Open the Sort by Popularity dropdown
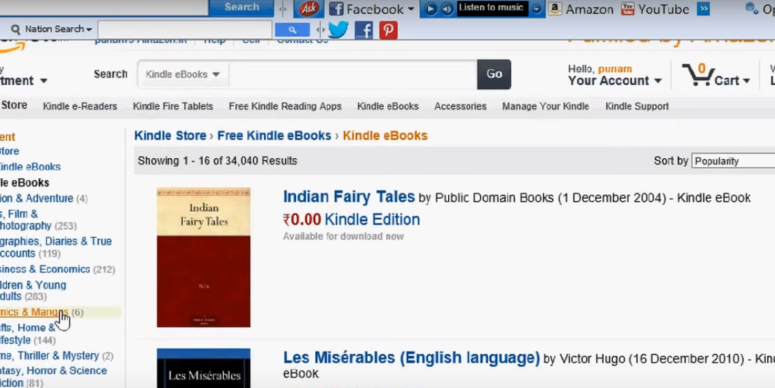The image size is (775, 388). click(x=733, y=161)
